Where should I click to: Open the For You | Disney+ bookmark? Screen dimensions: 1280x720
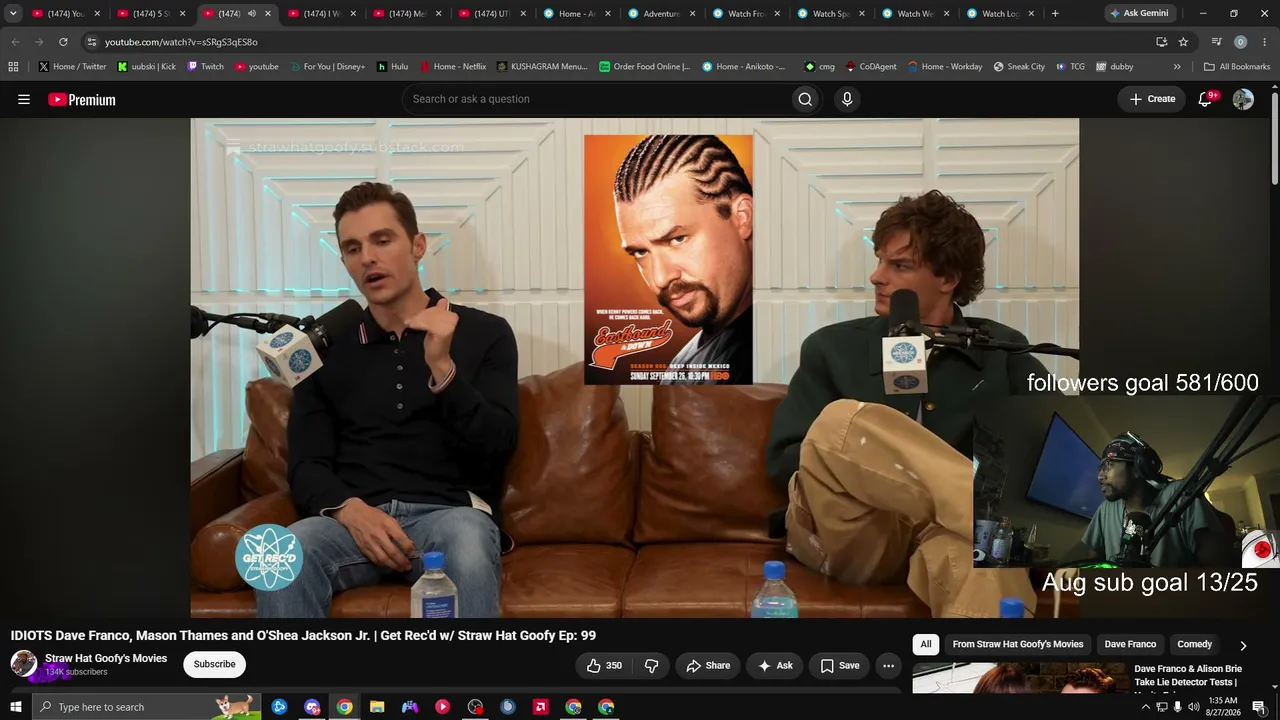pos(327,67)
